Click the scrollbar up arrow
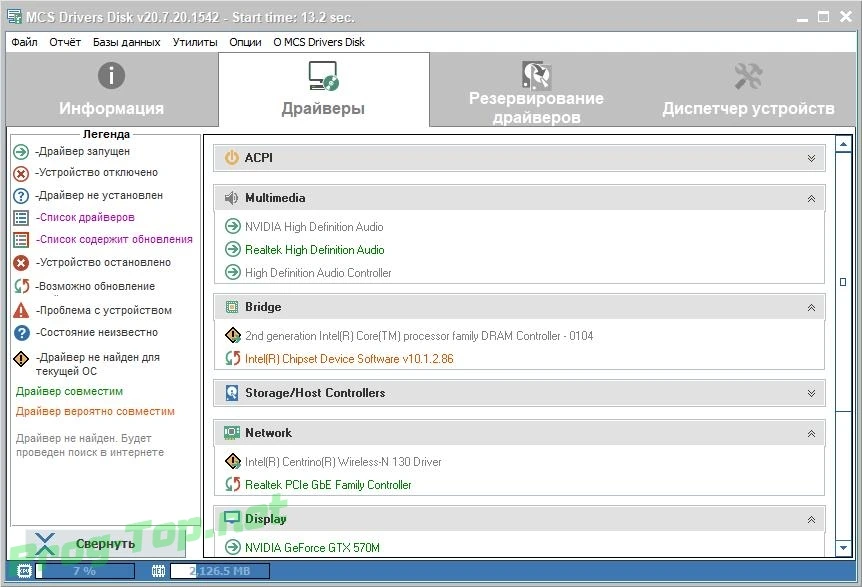The width and height of the screenshot is (862, 587). tap(843, 145)
